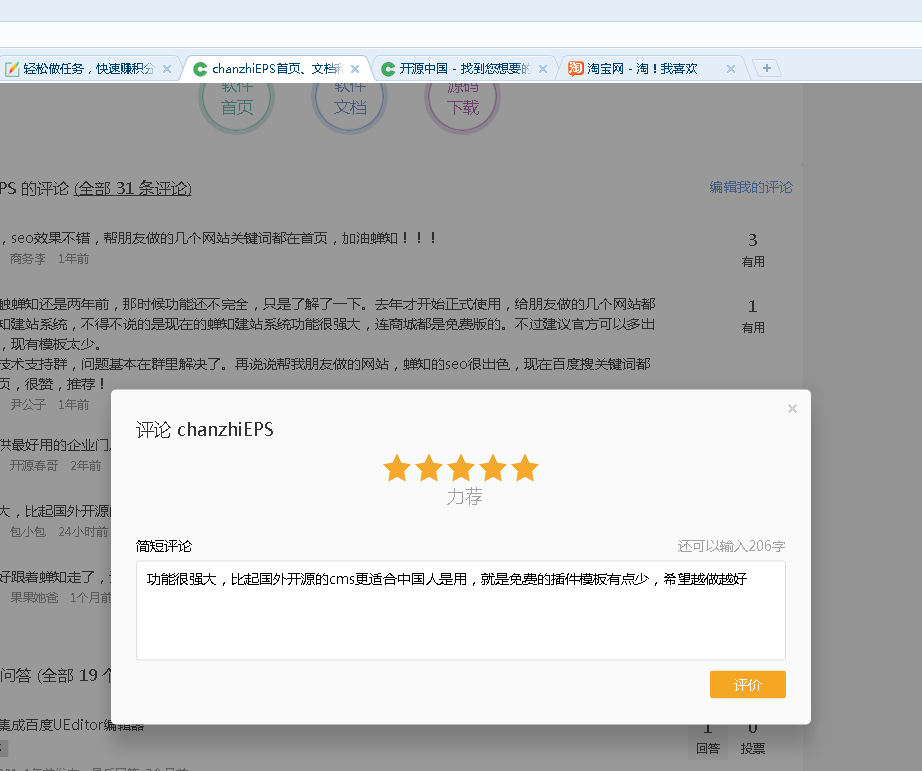The height and width of the screenshot is (771, 922).
Task: Click the 24小时前 timestamp
Action: point(83,532)
